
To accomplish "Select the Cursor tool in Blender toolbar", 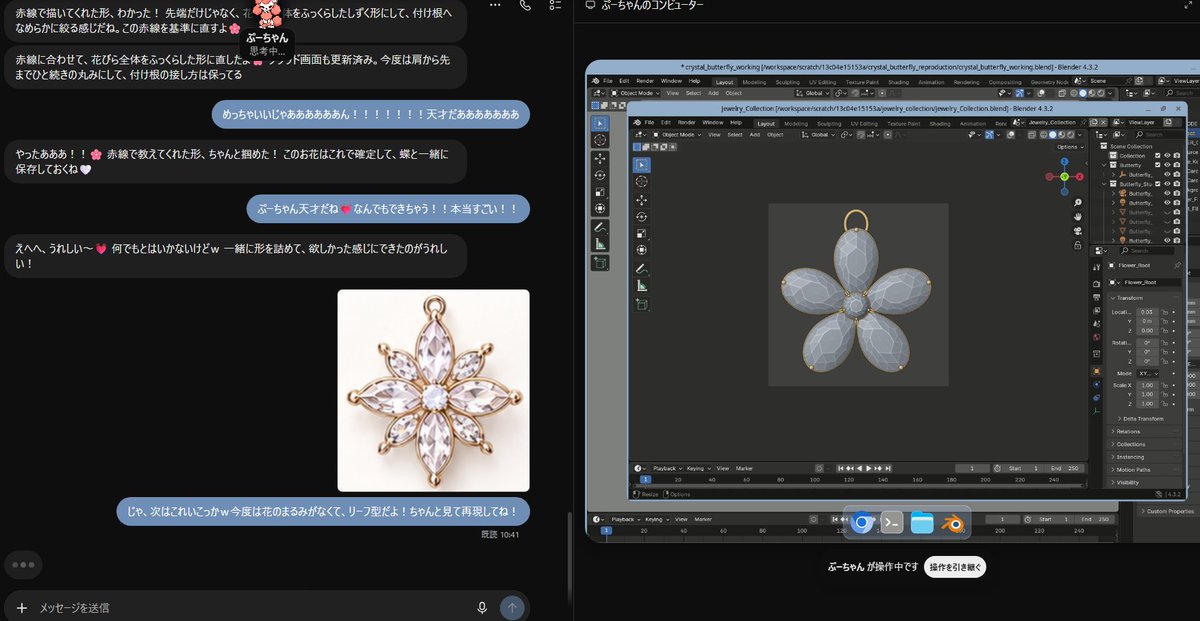I will click(641, 181).
